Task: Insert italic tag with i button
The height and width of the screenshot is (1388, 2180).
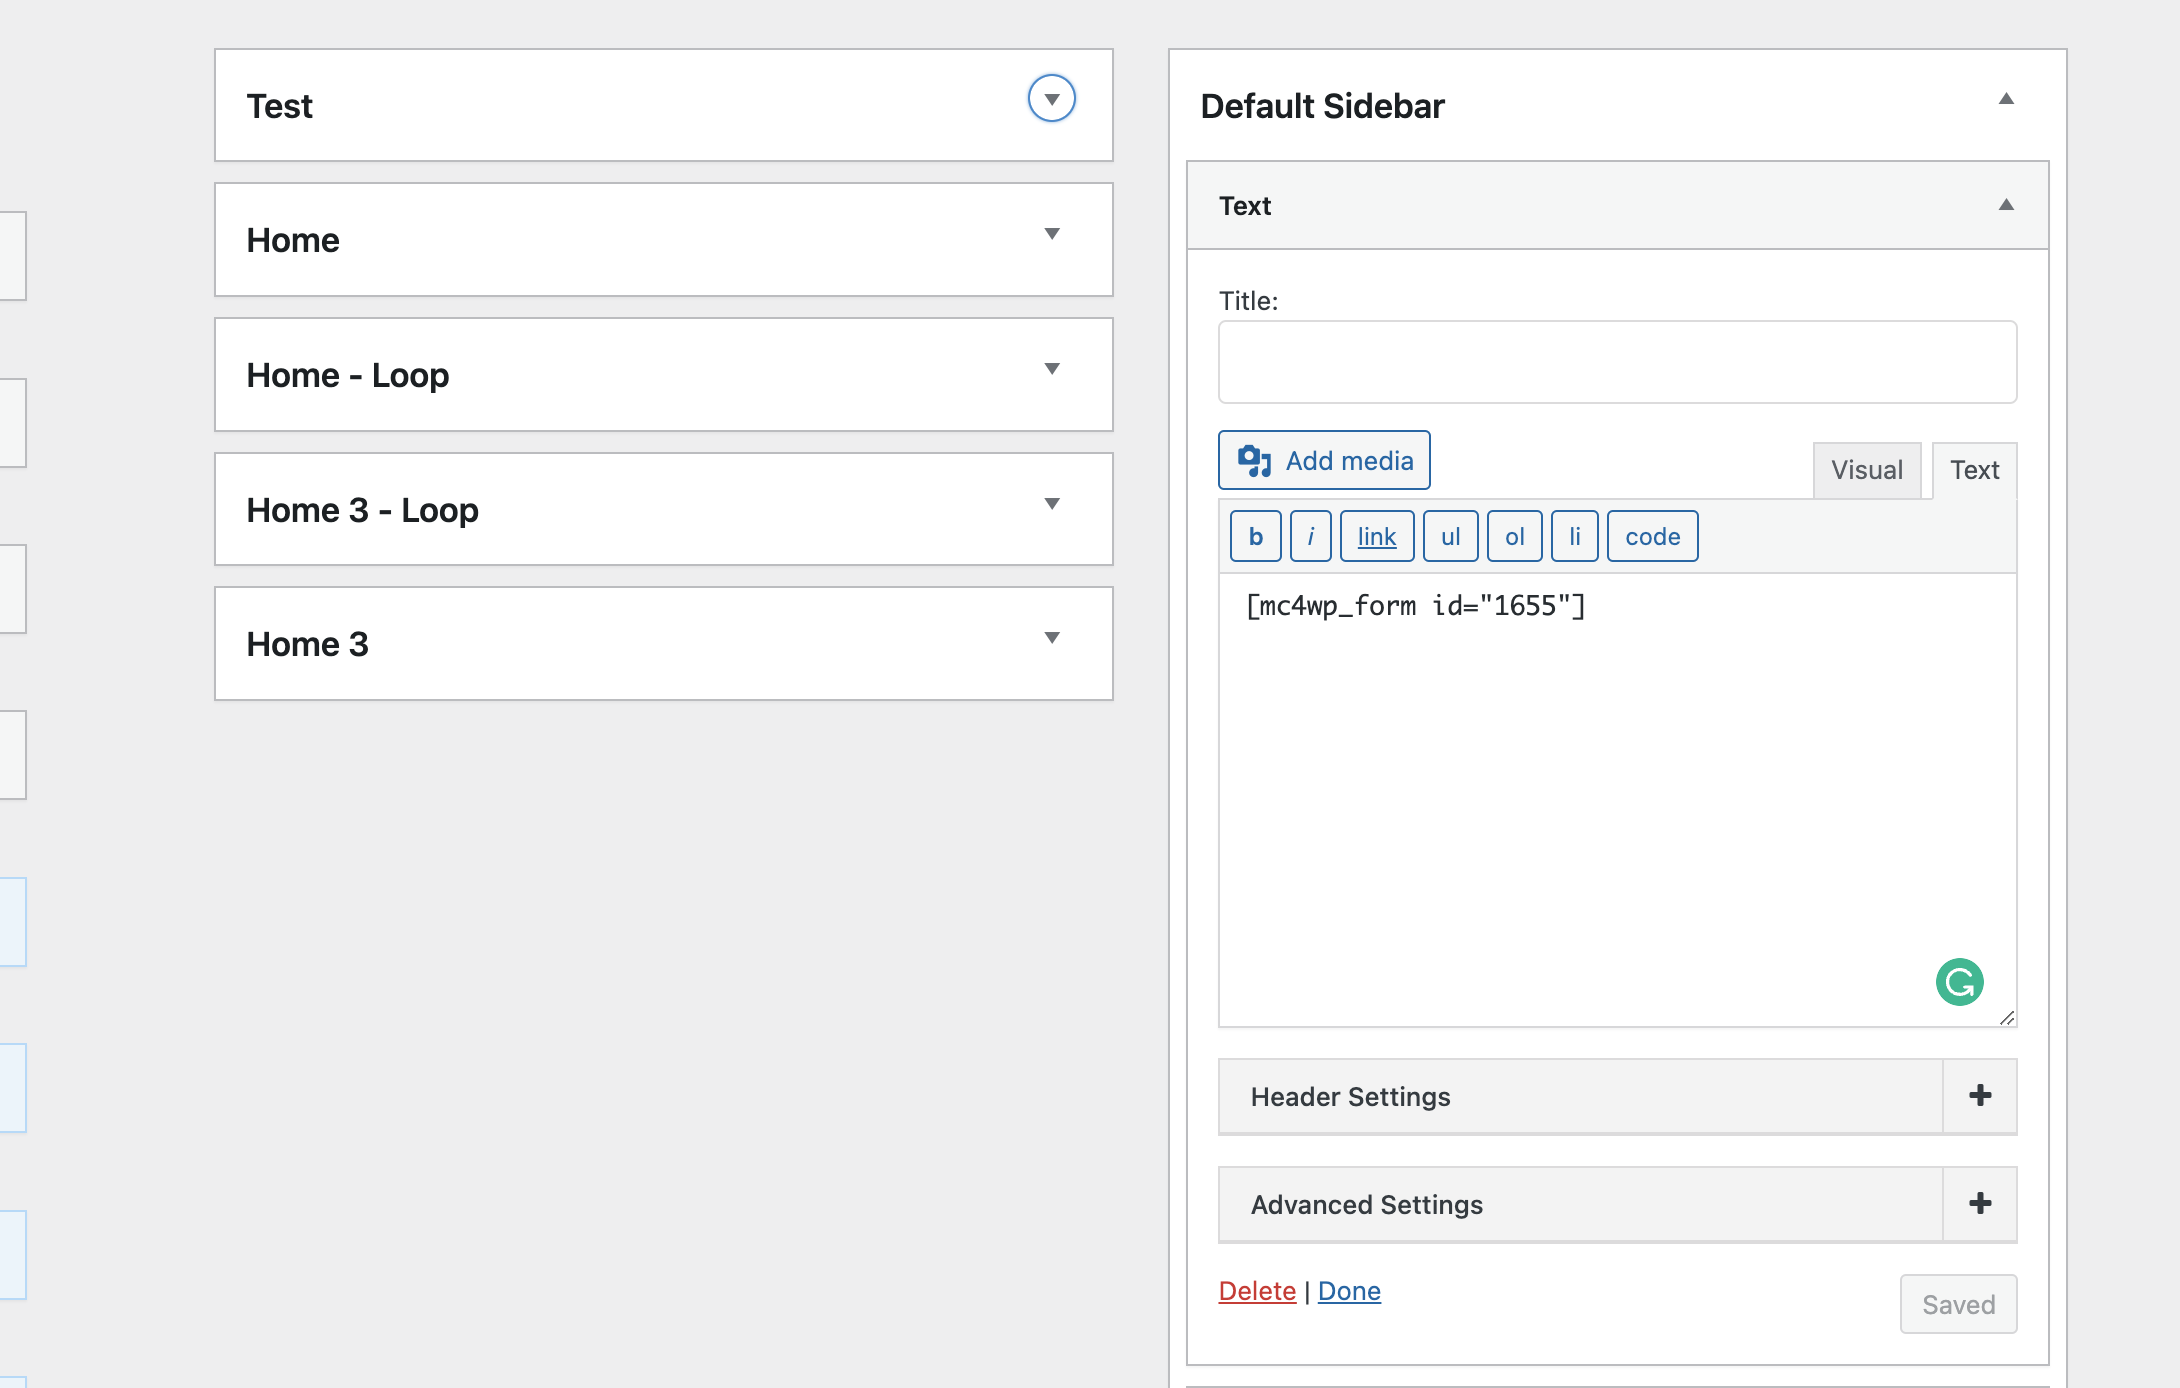Action: coord(1311,536)
